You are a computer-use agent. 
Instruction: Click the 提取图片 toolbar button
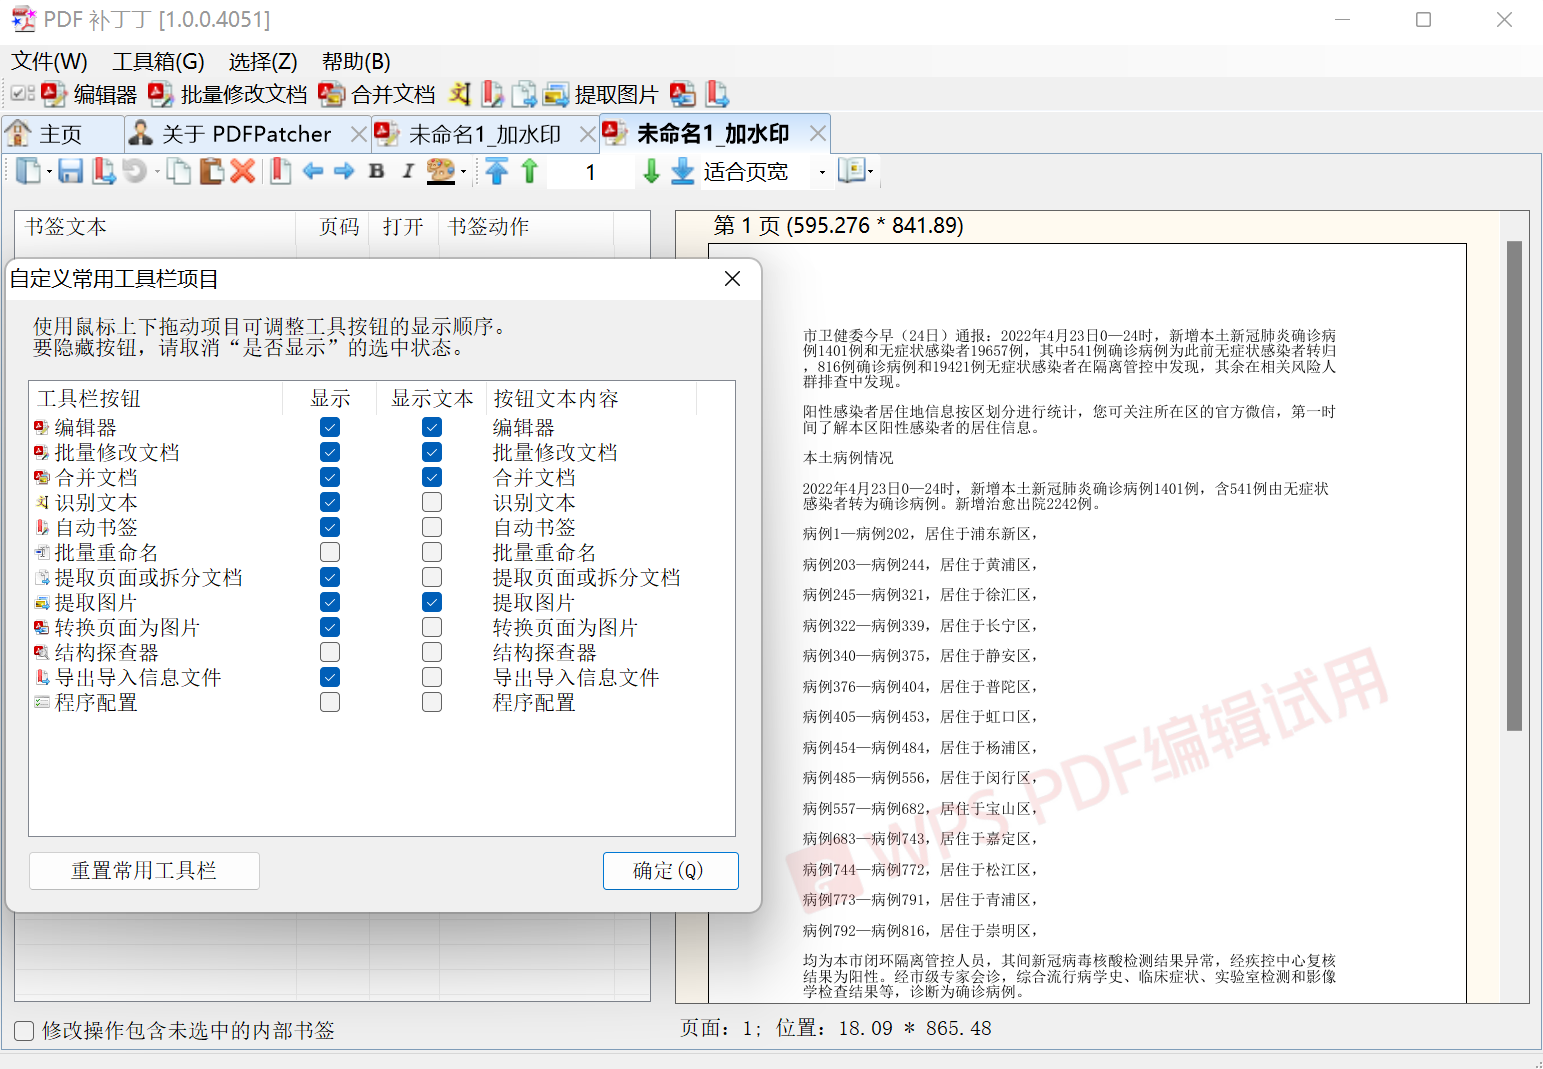click(600, 94)
